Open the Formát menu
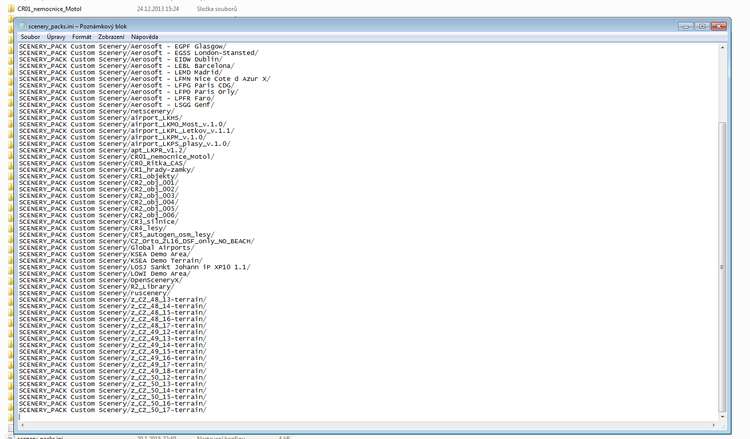Screen dimensions: 750x439 (x=81, y=37)
